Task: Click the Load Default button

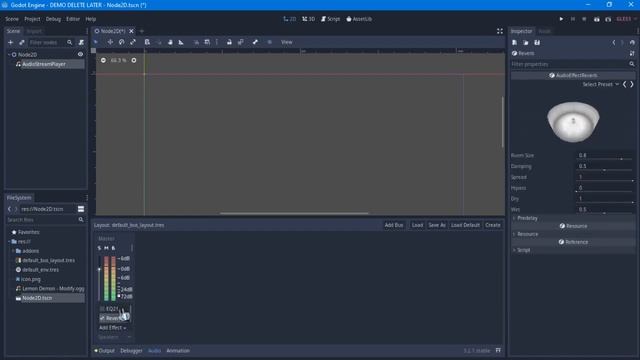Action: (465, 225)
